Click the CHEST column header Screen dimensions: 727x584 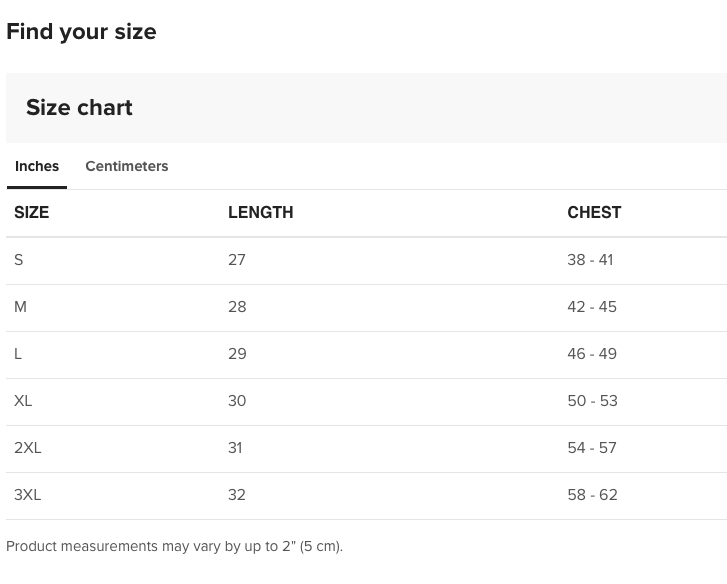(x=594, y=212)
